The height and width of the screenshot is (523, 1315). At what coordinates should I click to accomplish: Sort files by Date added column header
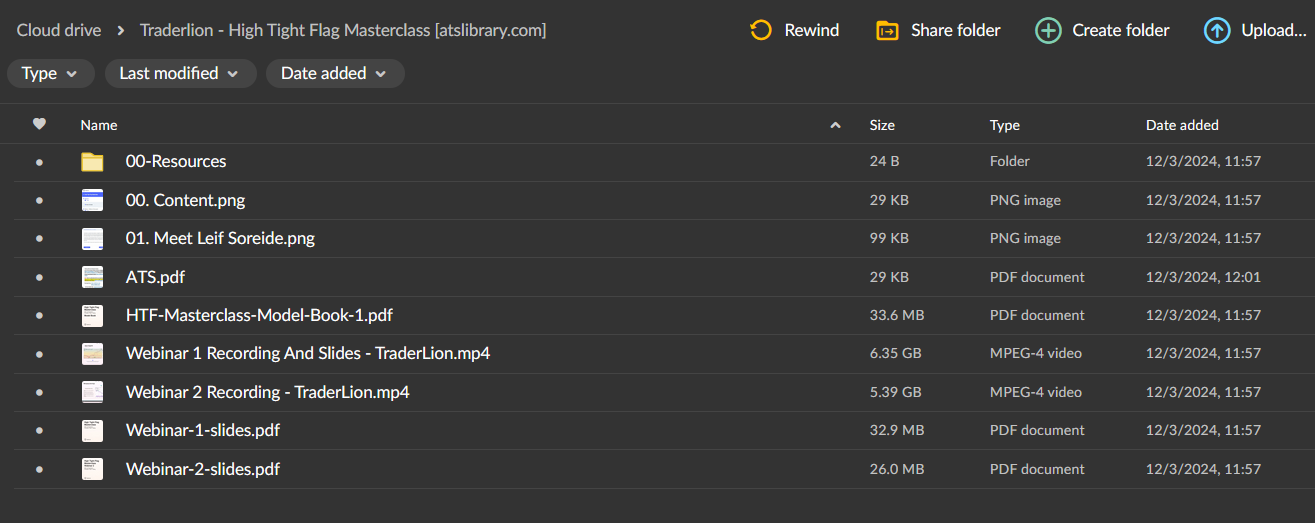coord(1182,125)
